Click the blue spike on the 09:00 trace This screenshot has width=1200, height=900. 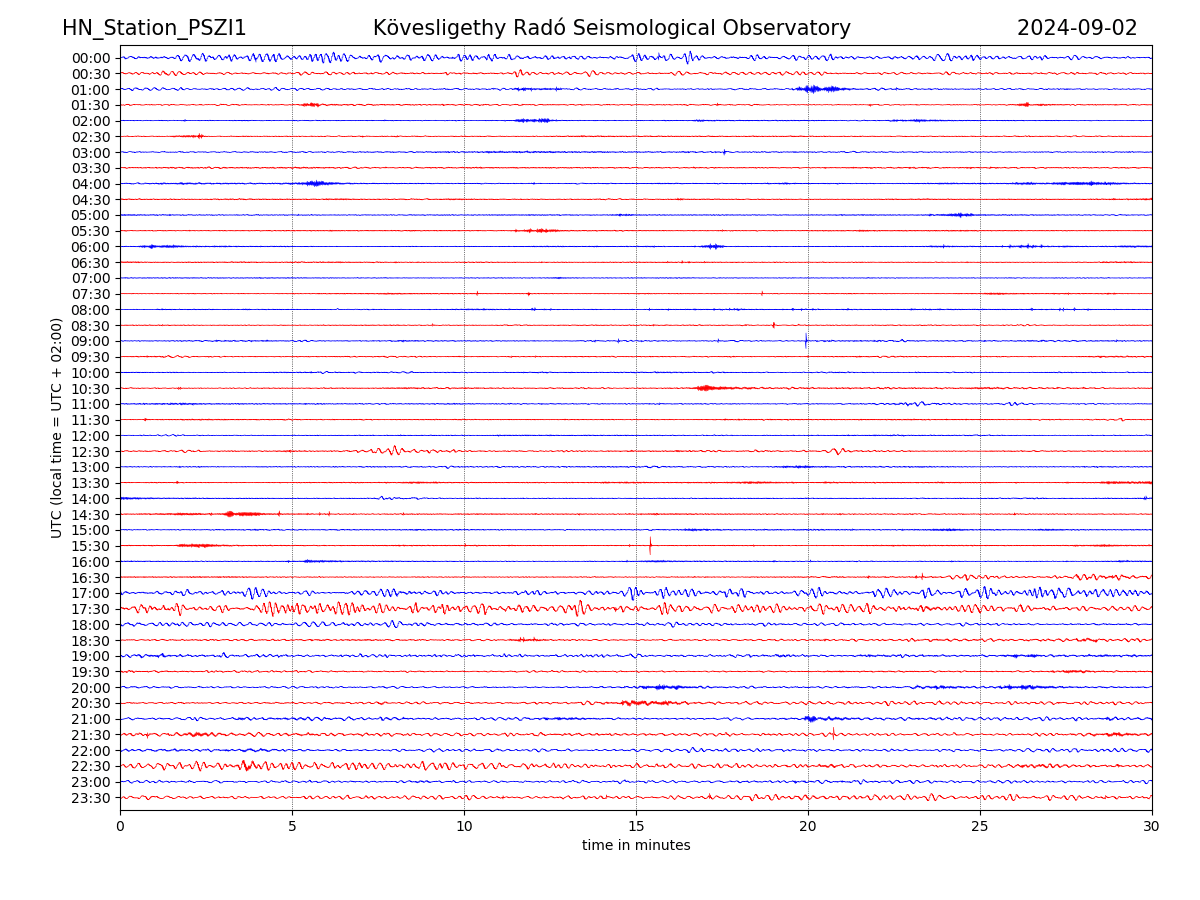[806, 341]
